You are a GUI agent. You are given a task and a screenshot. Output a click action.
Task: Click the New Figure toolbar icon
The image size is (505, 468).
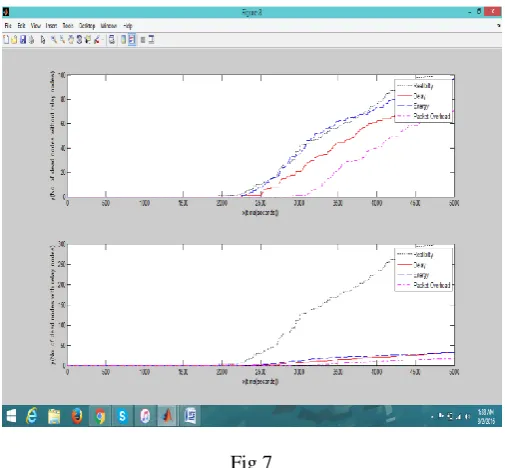pos(6,40)
